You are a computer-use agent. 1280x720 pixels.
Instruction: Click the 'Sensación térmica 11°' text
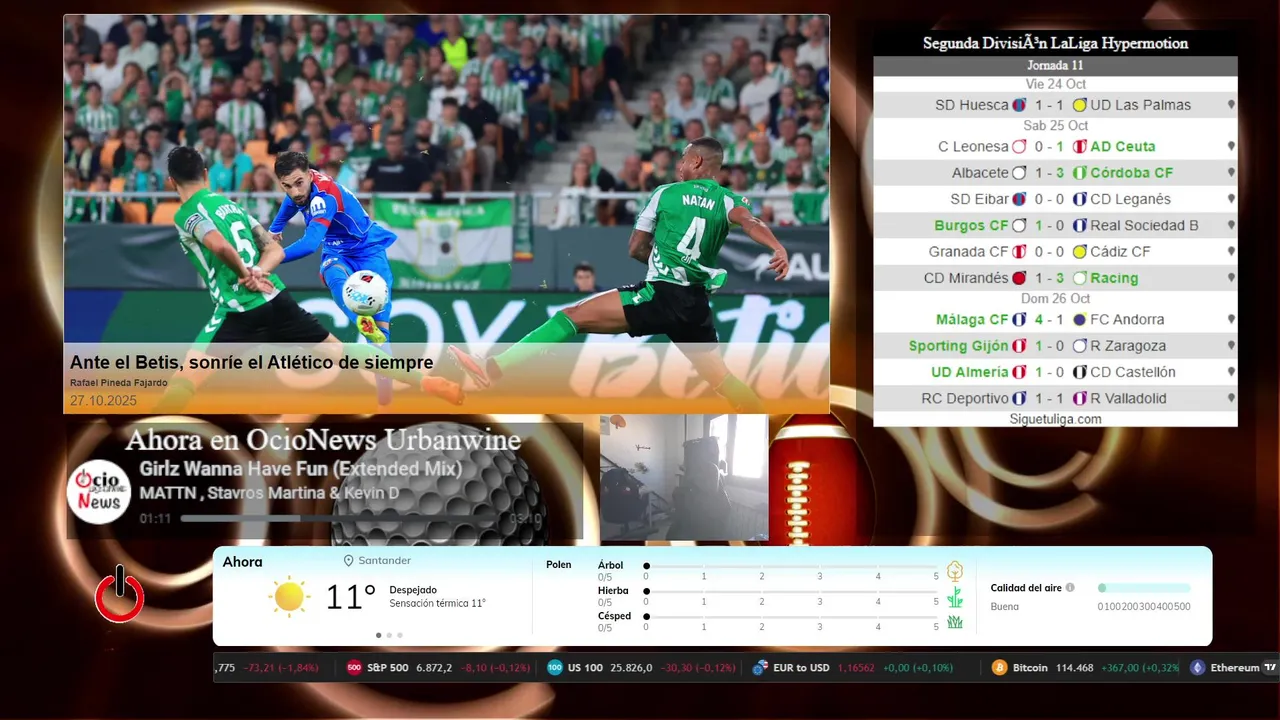pyautogui.click(x=437, y=604)
